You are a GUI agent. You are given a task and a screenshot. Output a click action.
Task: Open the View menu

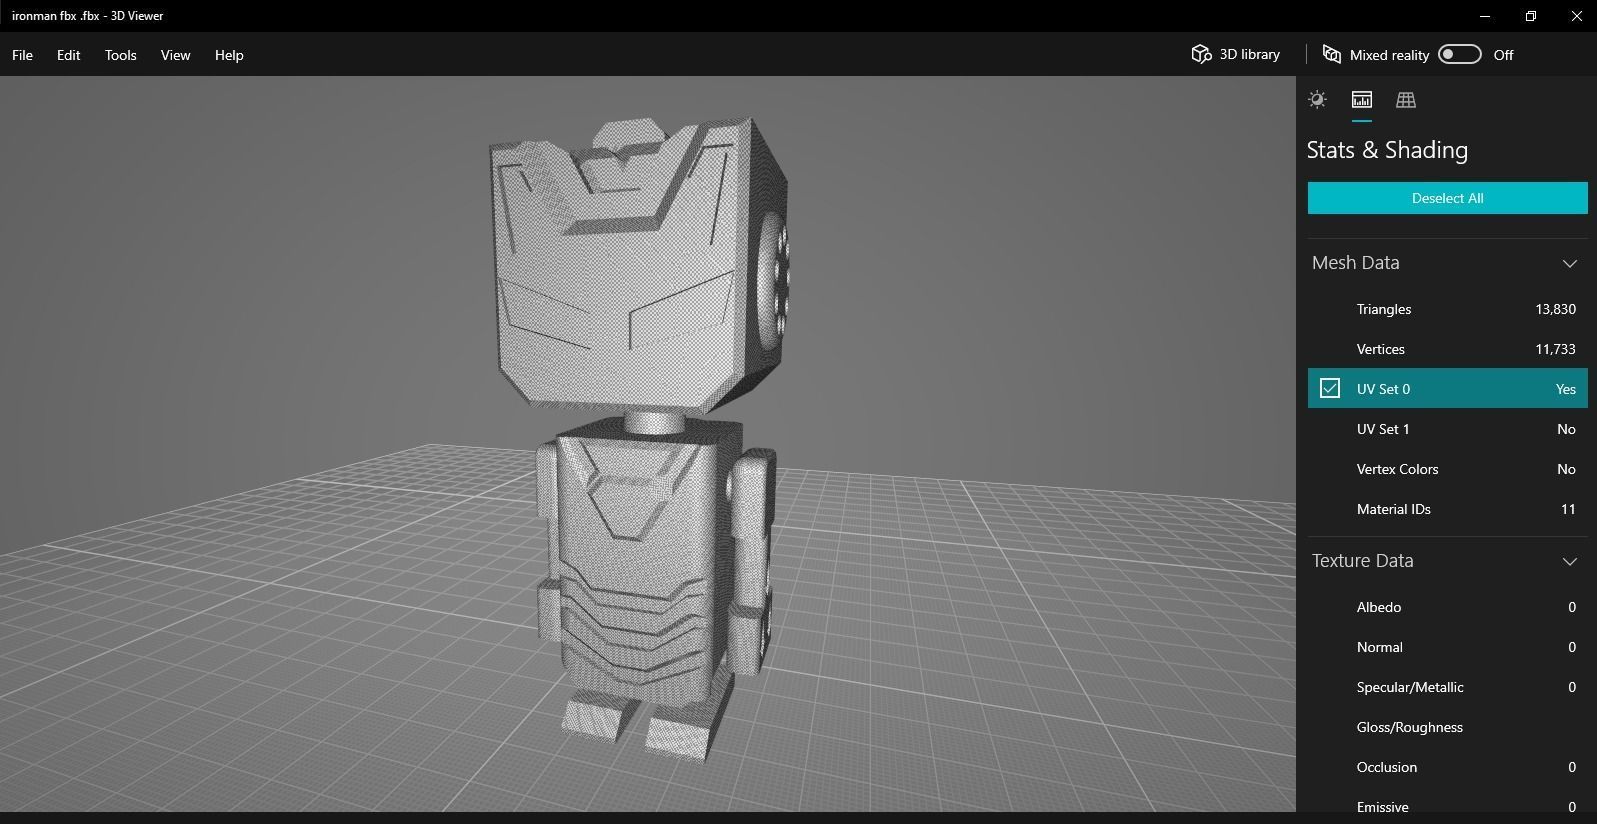click(x=175, y=55)
